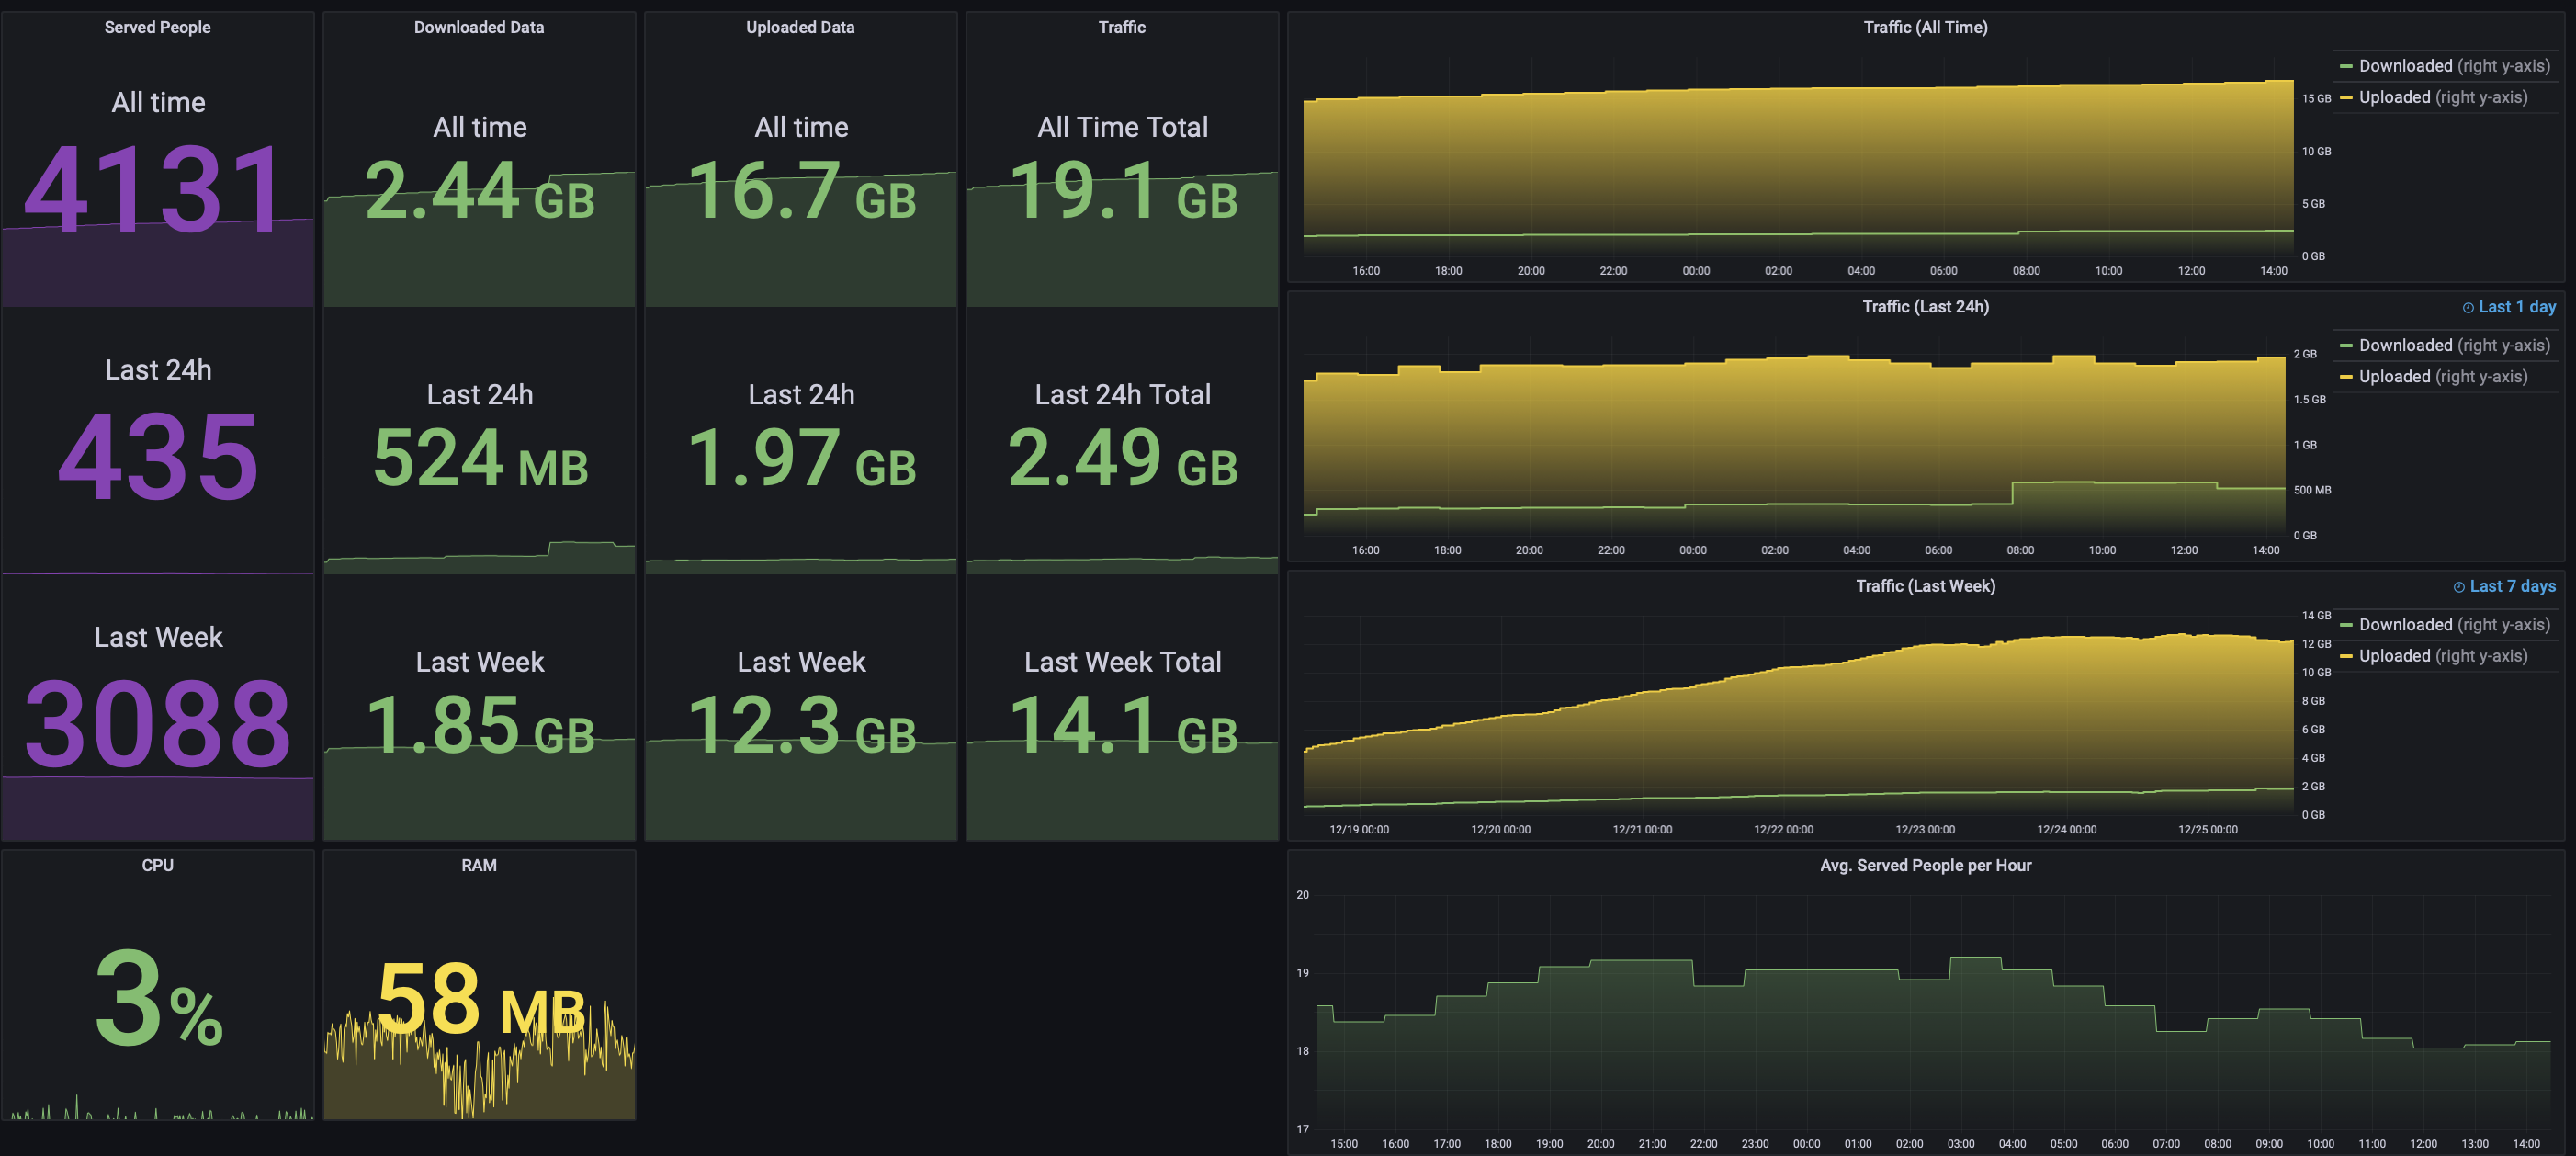Screen dimensions: 2576x1156
Task: Click yellow Uploaded swatch in Traffic (Last Week) legend
Action: (x=2345, y=657)
